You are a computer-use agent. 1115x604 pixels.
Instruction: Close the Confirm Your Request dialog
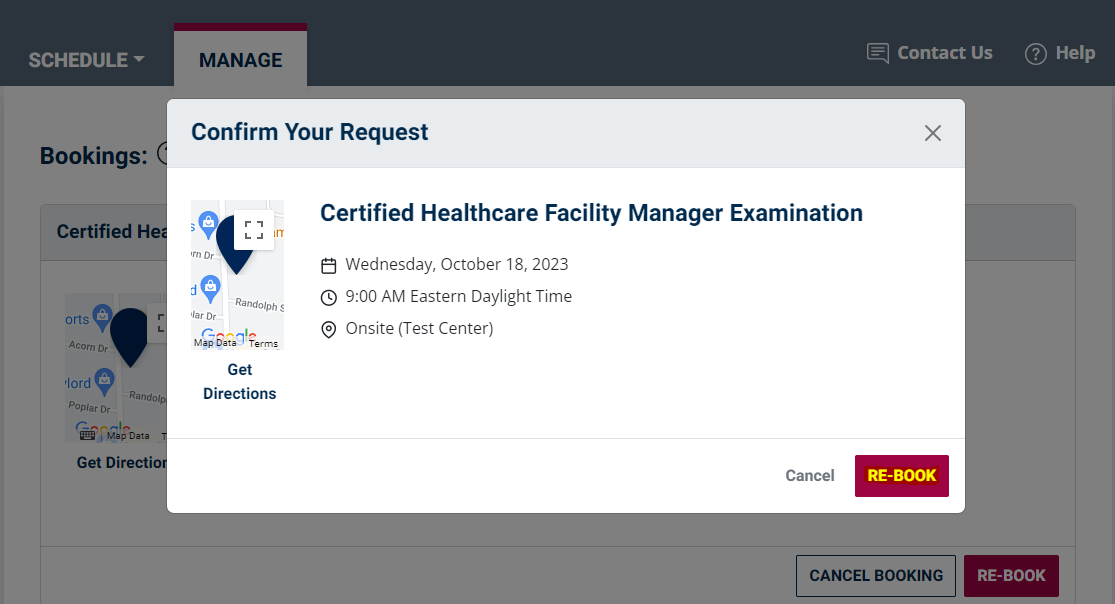932,133
